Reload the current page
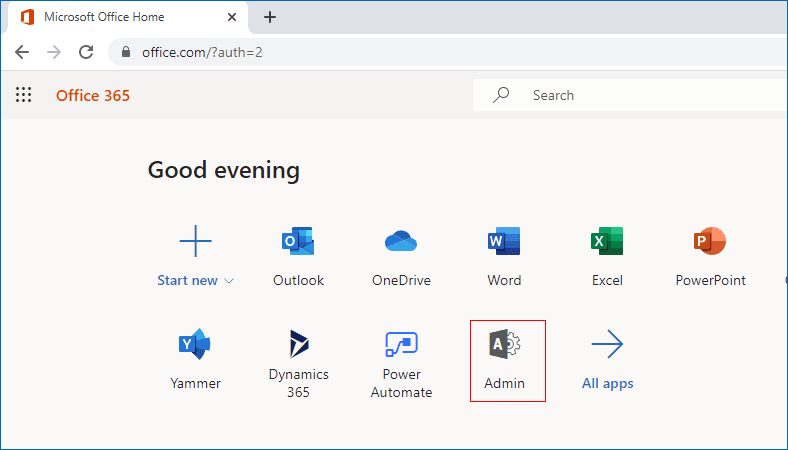Image resolution: width=788 pixels, height=450 pixels. tap(86, 52)
